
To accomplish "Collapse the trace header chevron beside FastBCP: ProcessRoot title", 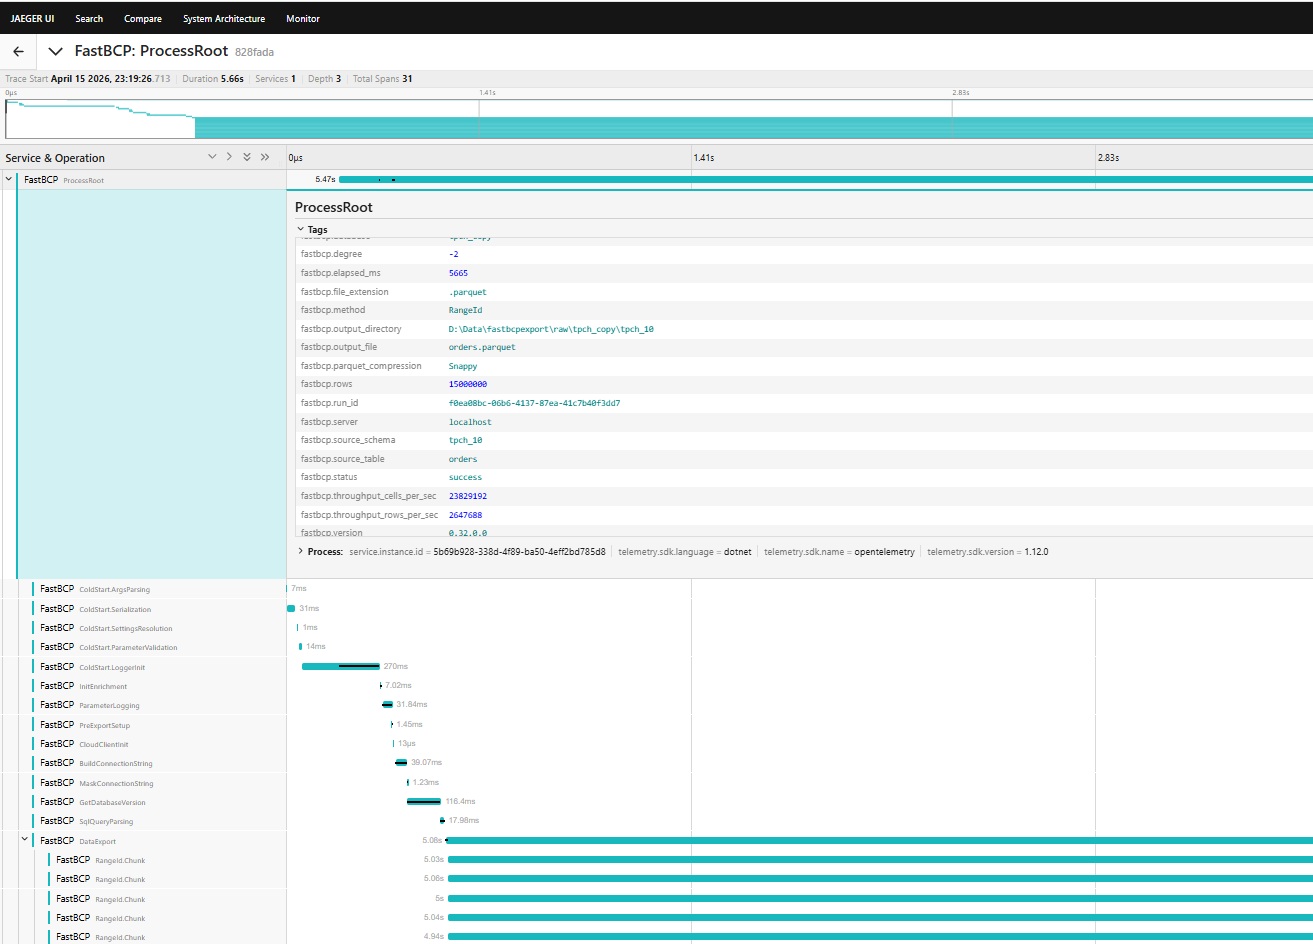I will [56, 51].
